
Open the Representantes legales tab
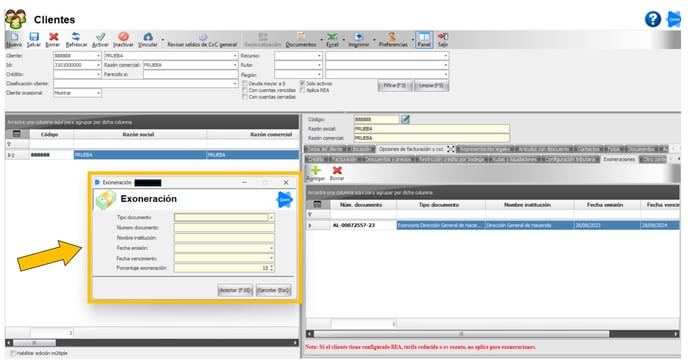(x=485, y=149)
